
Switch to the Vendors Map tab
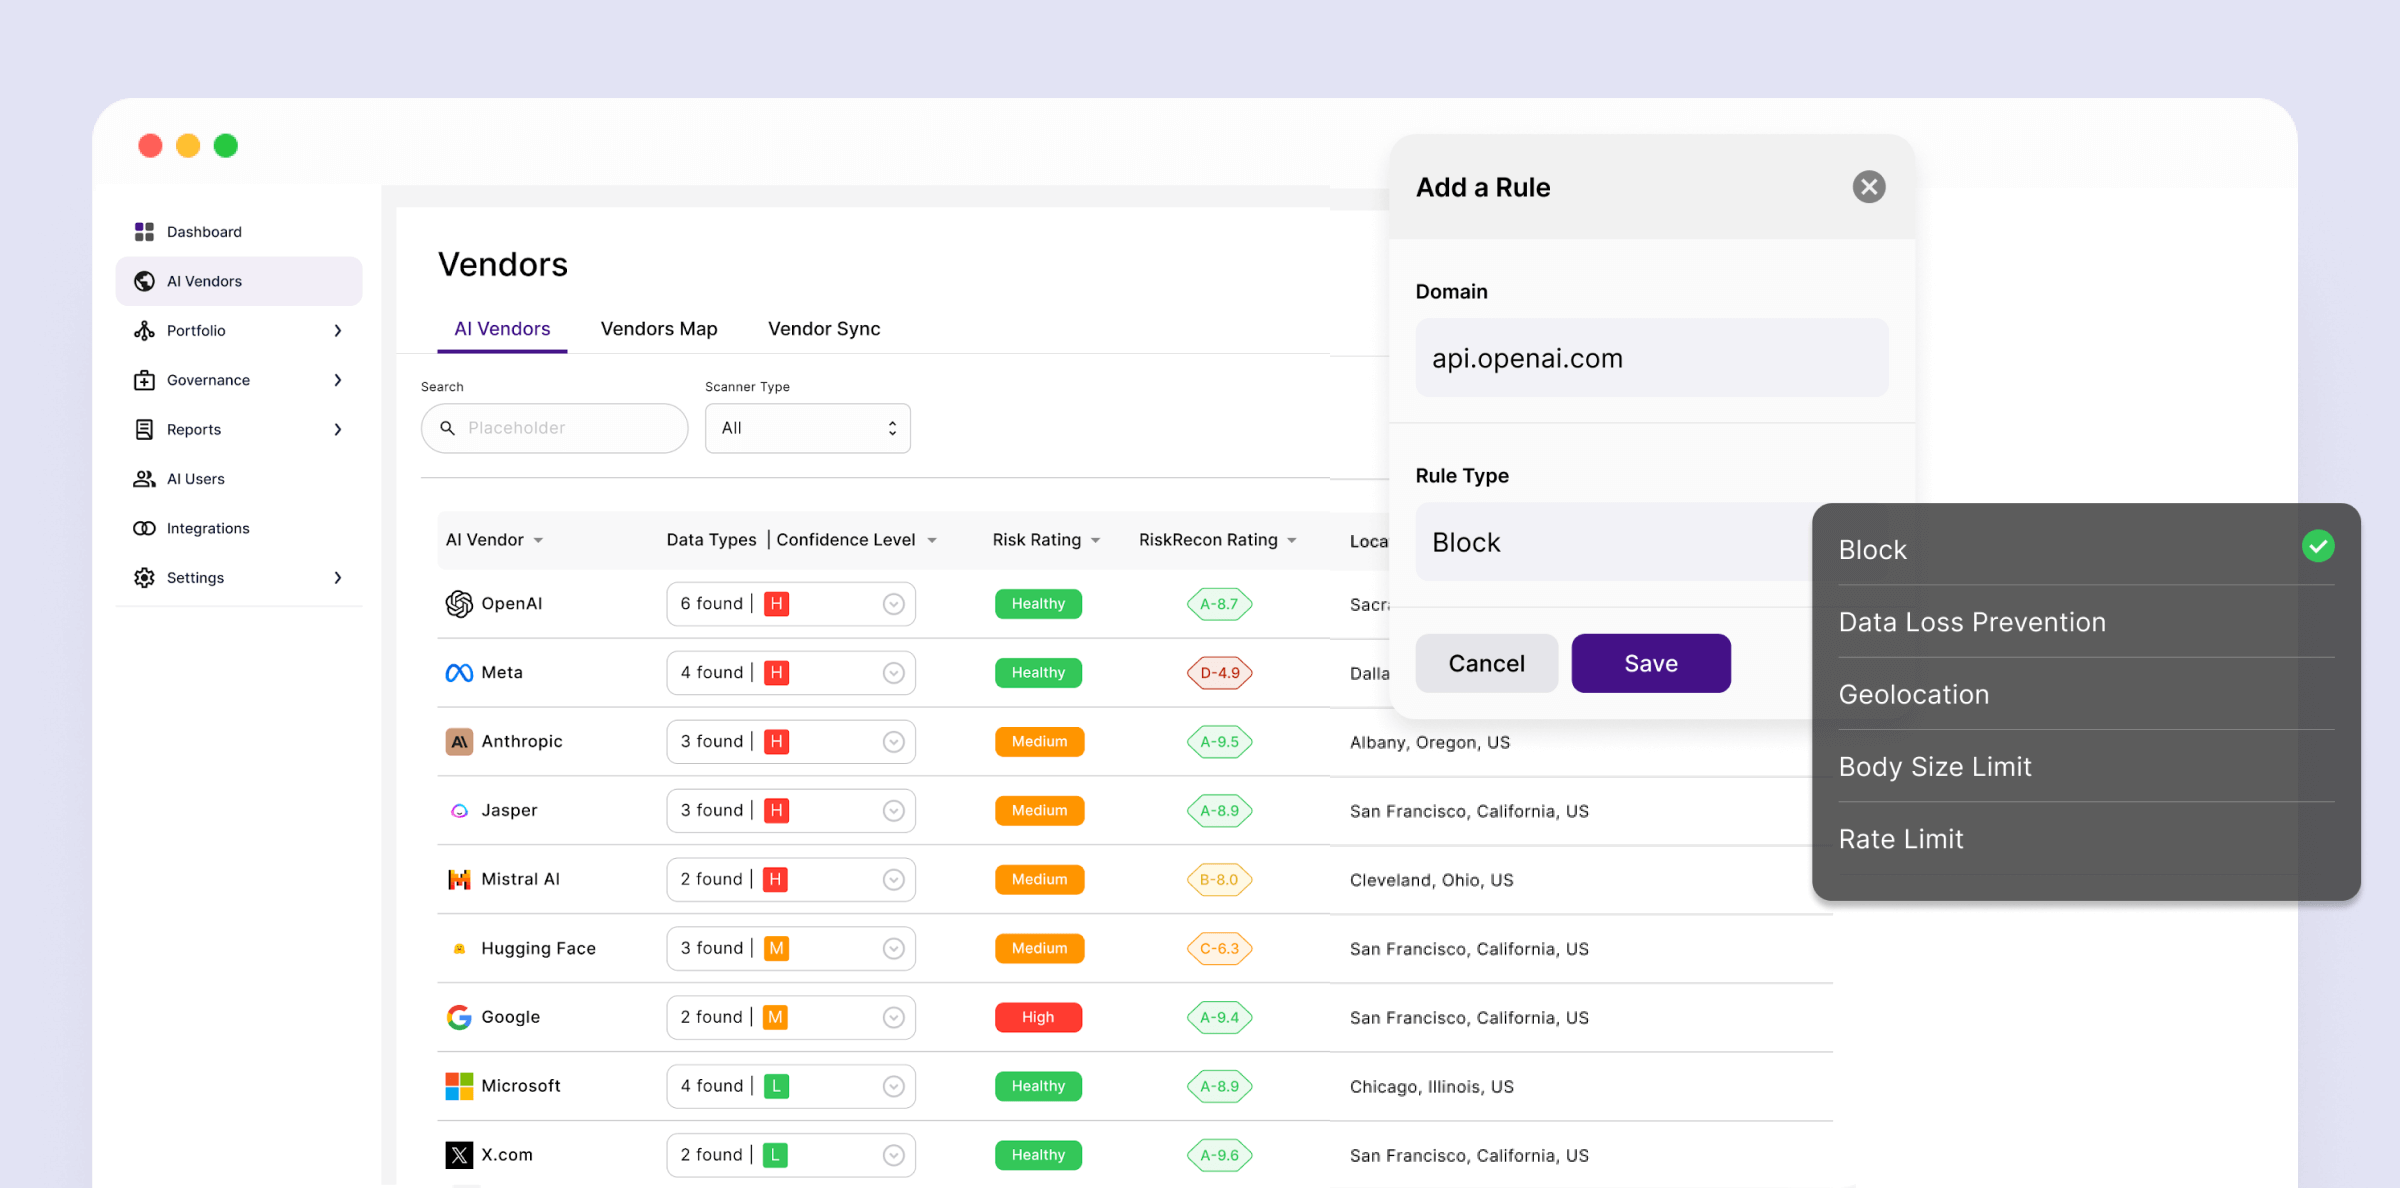[659, 329]
